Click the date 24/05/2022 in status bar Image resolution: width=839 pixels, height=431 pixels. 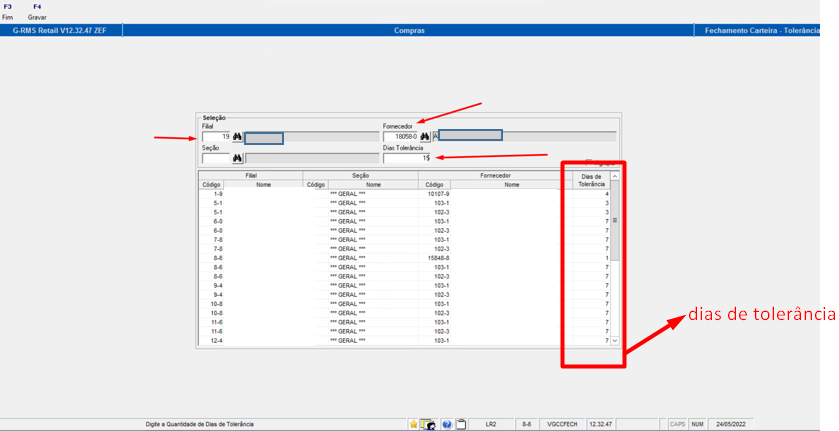[x=731, y=425]
